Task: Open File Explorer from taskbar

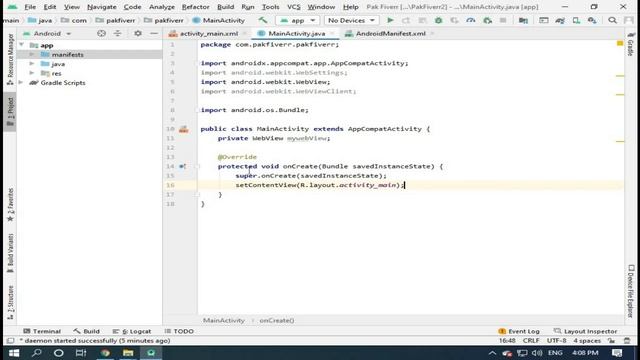Action: pos(128,353)
